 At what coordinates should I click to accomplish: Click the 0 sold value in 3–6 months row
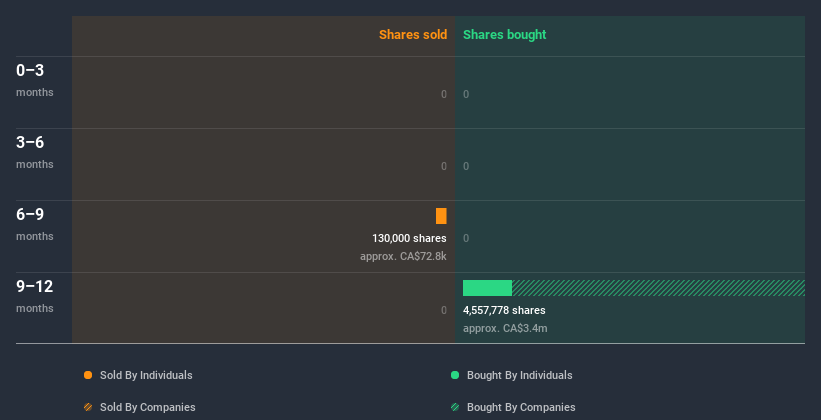(x=444, y=166)
